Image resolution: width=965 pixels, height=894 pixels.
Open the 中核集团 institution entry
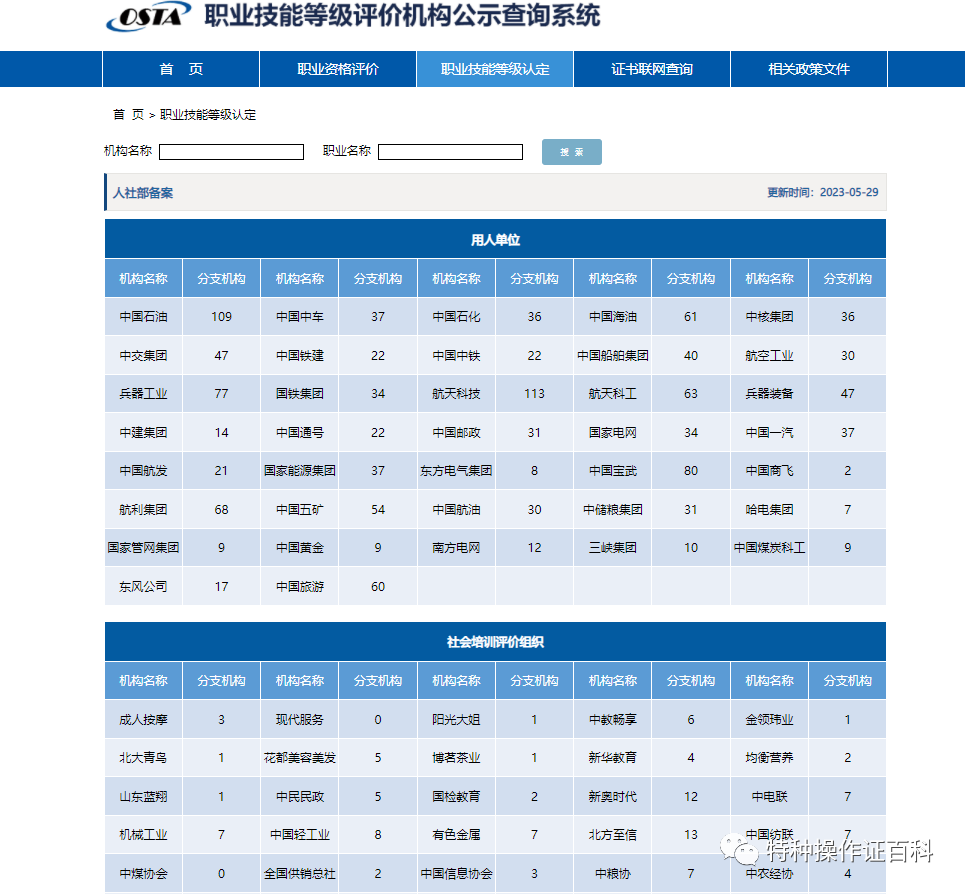coord(769,317)
